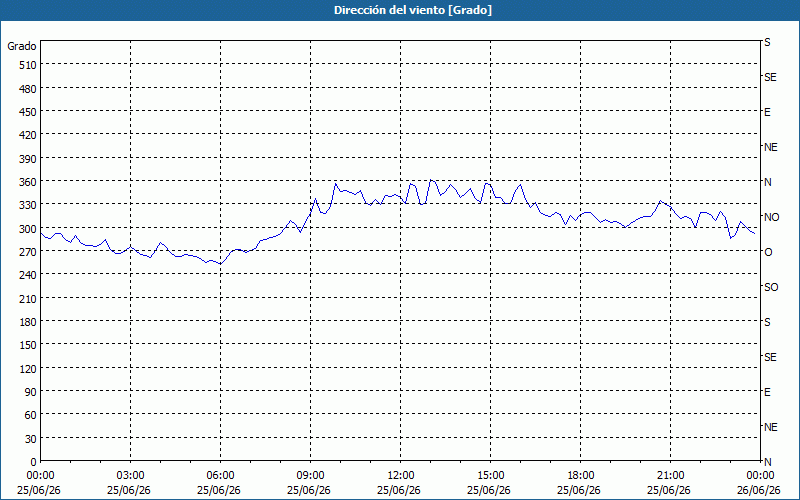Click the '26/06/26' date label

click(759, 490)
